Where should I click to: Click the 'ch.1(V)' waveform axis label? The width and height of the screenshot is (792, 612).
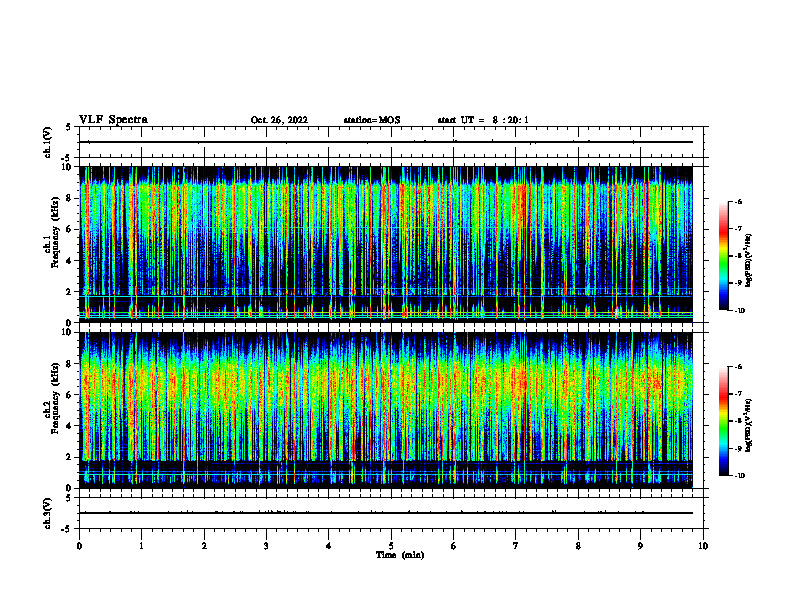point(47,142)
